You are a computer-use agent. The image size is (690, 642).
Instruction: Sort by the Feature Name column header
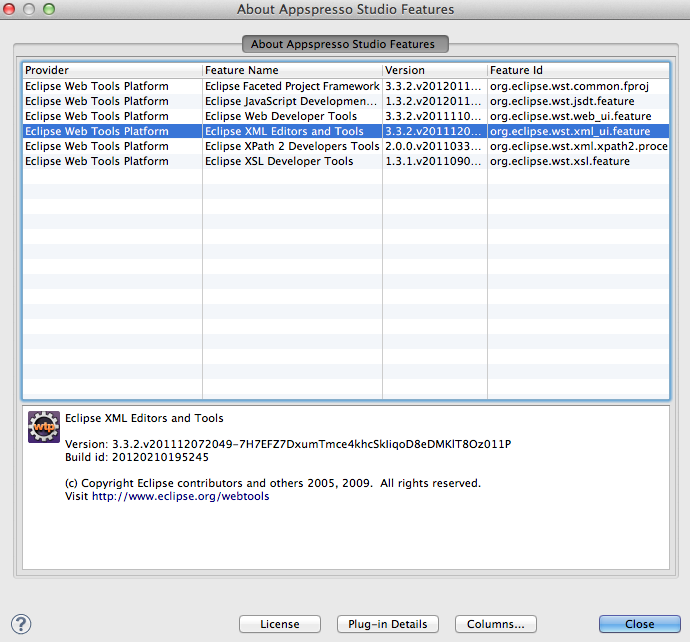click(x=292, y=70)
